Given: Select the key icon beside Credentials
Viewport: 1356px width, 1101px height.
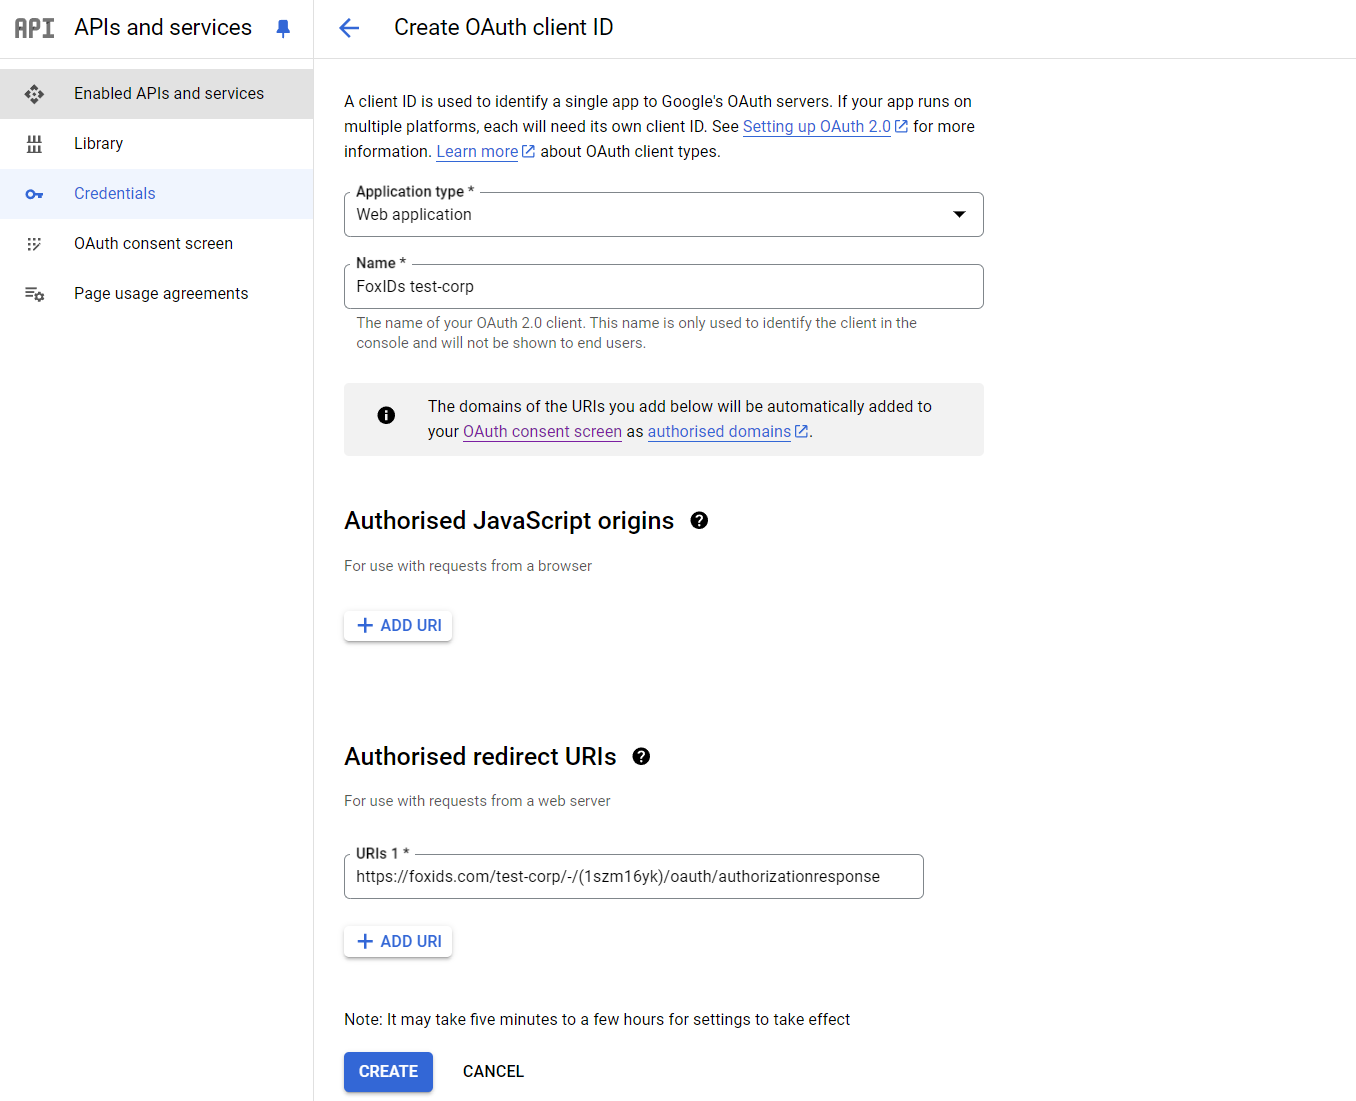Looking at the screenshot, I should (x=34, y=193).
